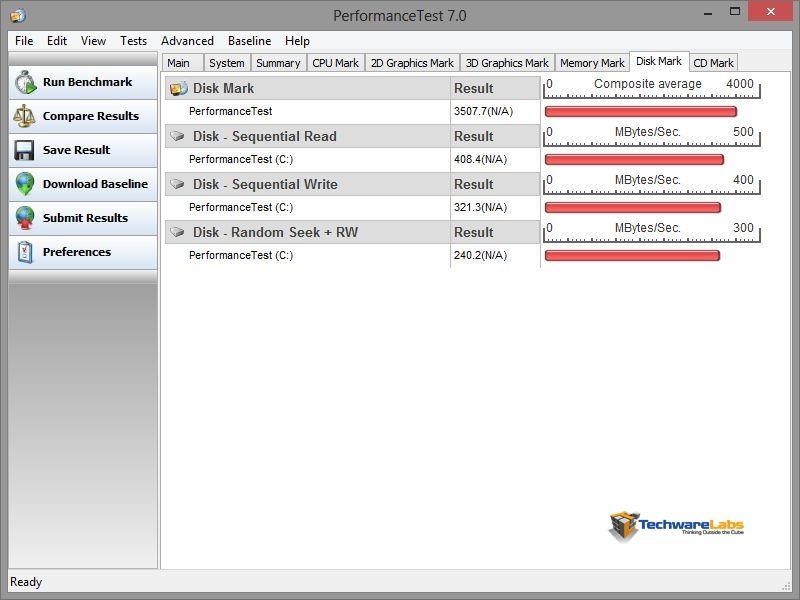Viewport: 800px width, 600px height.
Task: Select the Disk Mark header title text
Action: tap(223, 88)
